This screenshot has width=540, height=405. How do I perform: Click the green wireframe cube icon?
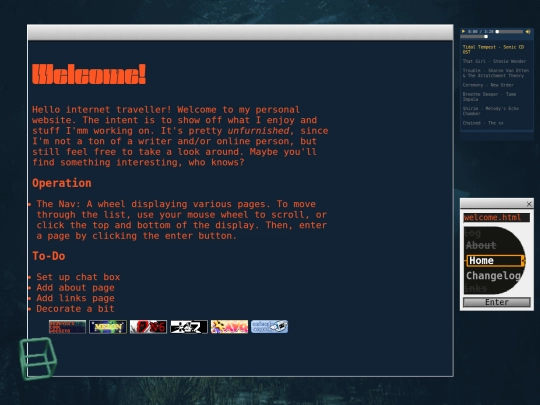click(x=38, y=358)
